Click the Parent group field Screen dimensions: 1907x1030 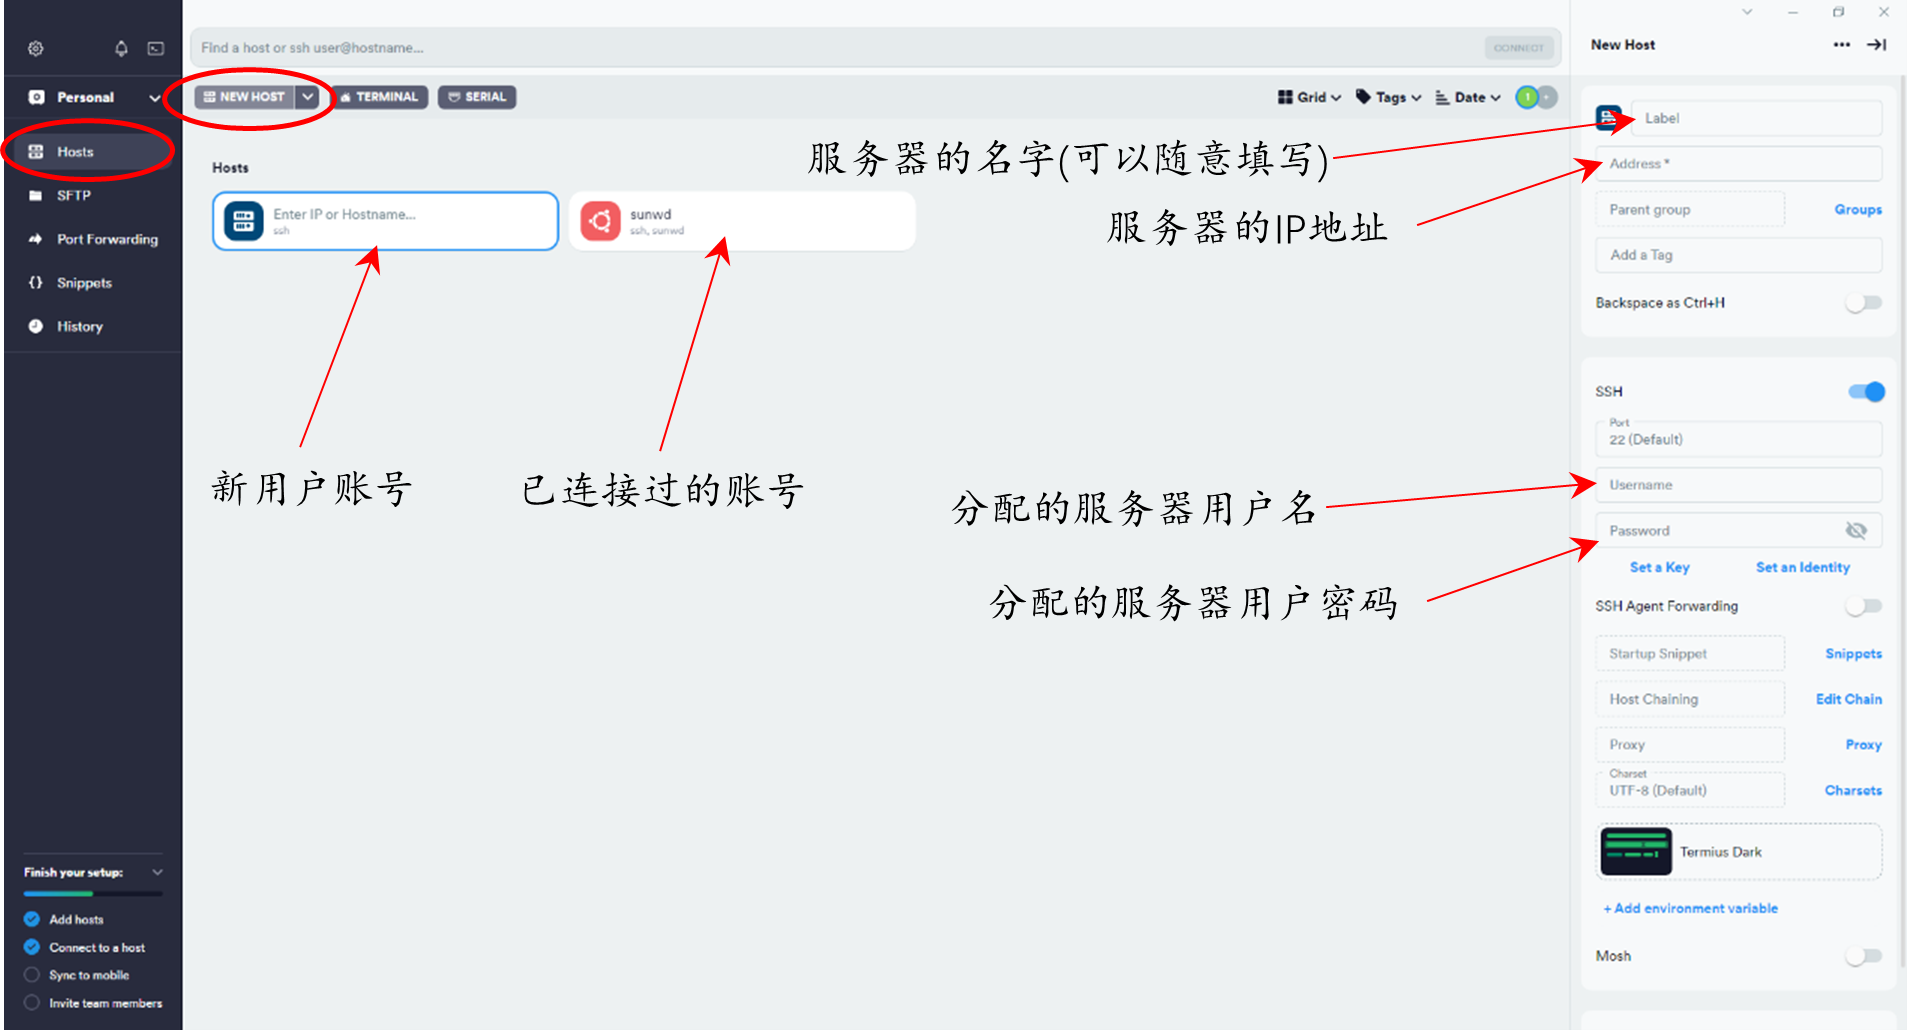point(1690,210)
